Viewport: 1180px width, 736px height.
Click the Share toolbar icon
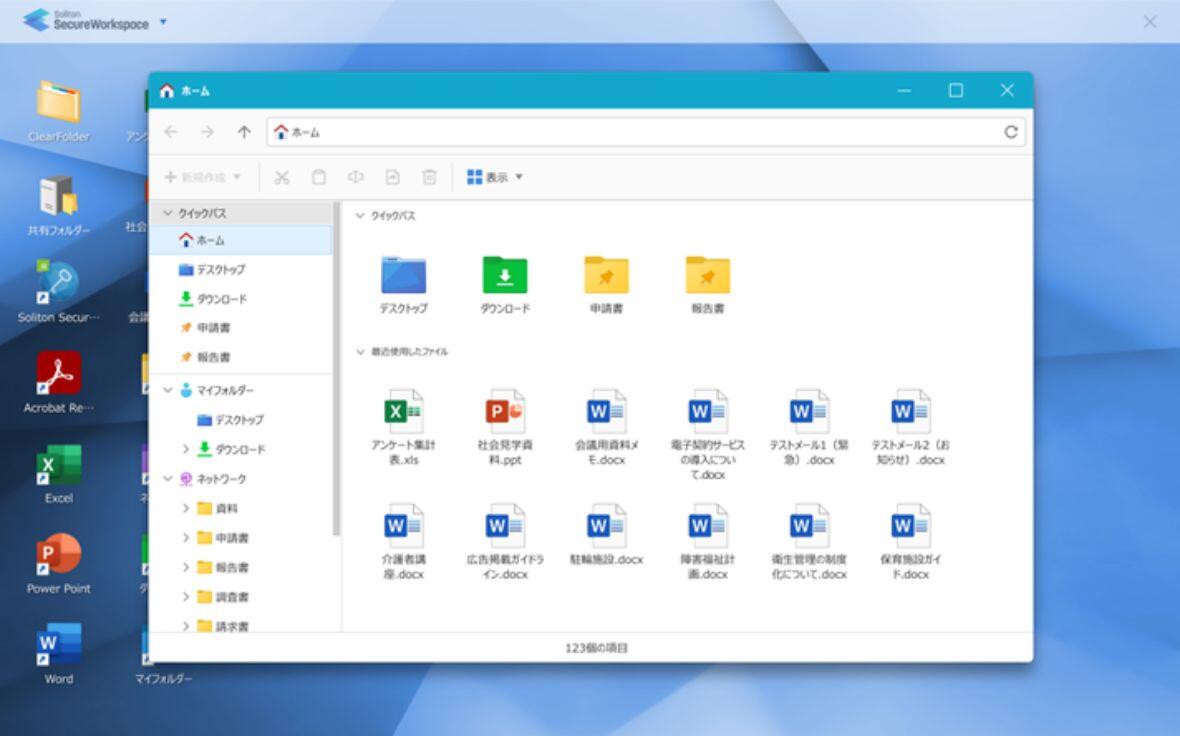click(x=392, y=178)
